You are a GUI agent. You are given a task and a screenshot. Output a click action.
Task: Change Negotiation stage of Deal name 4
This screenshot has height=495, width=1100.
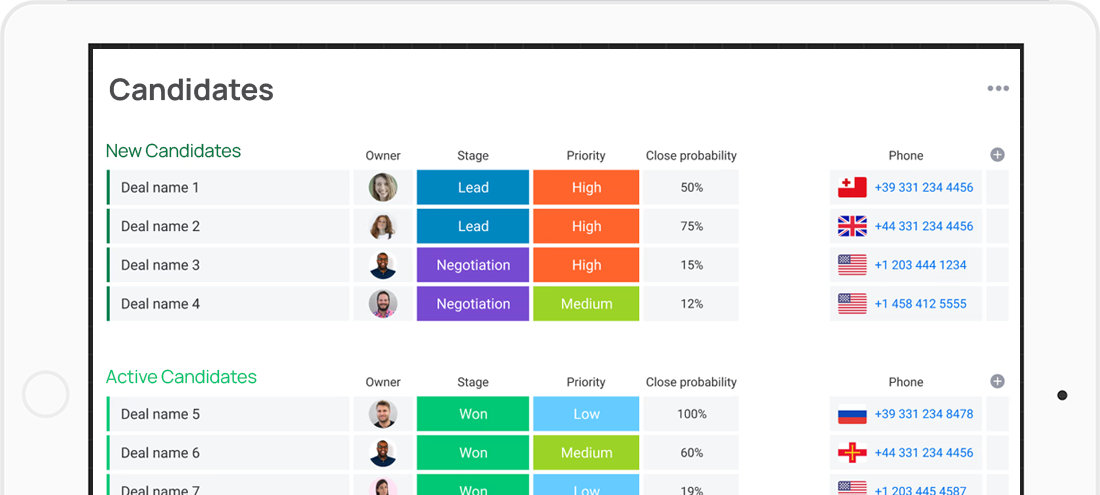coord(473,304)
